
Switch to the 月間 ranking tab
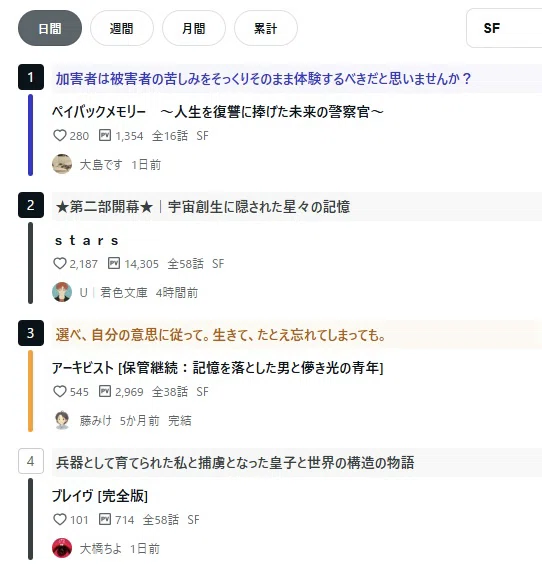point(194,28)
